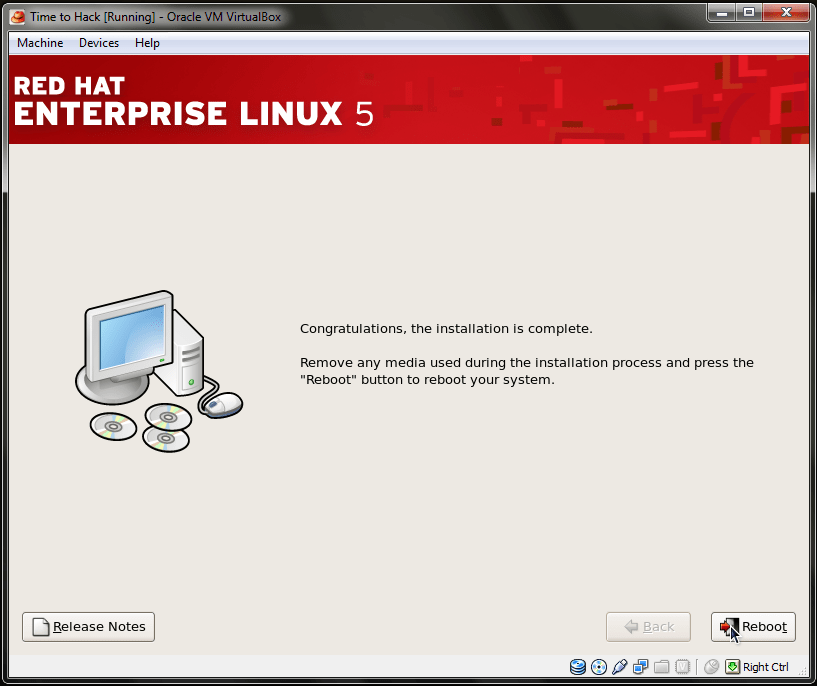
Task: Click the greyed-out Back button
Action: click(648, 627)
